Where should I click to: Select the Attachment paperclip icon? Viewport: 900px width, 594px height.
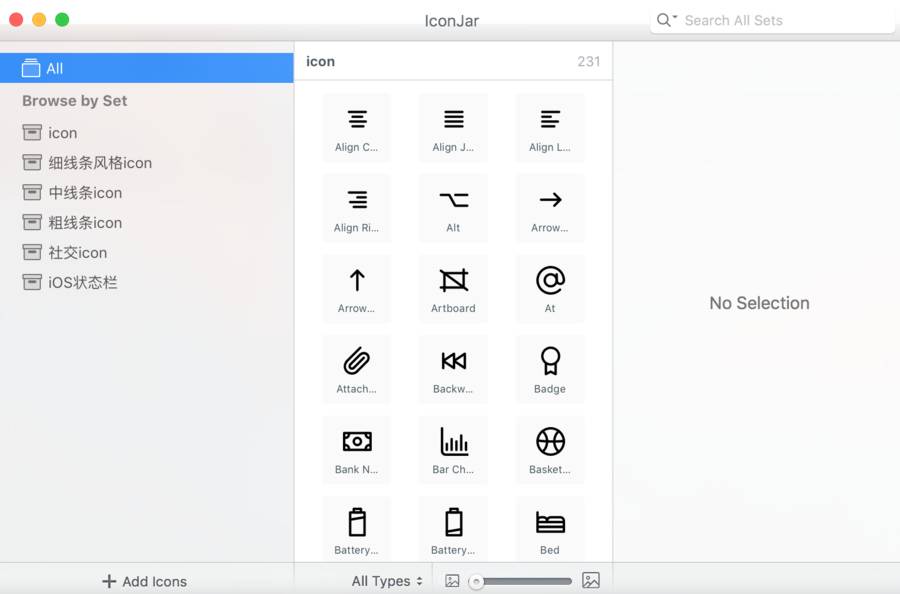click(x=356, y=370)
